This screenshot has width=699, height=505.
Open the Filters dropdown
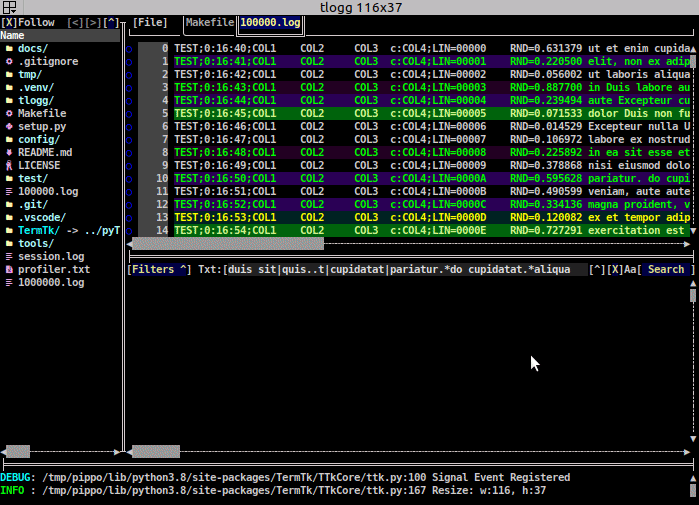pos(159,269)
